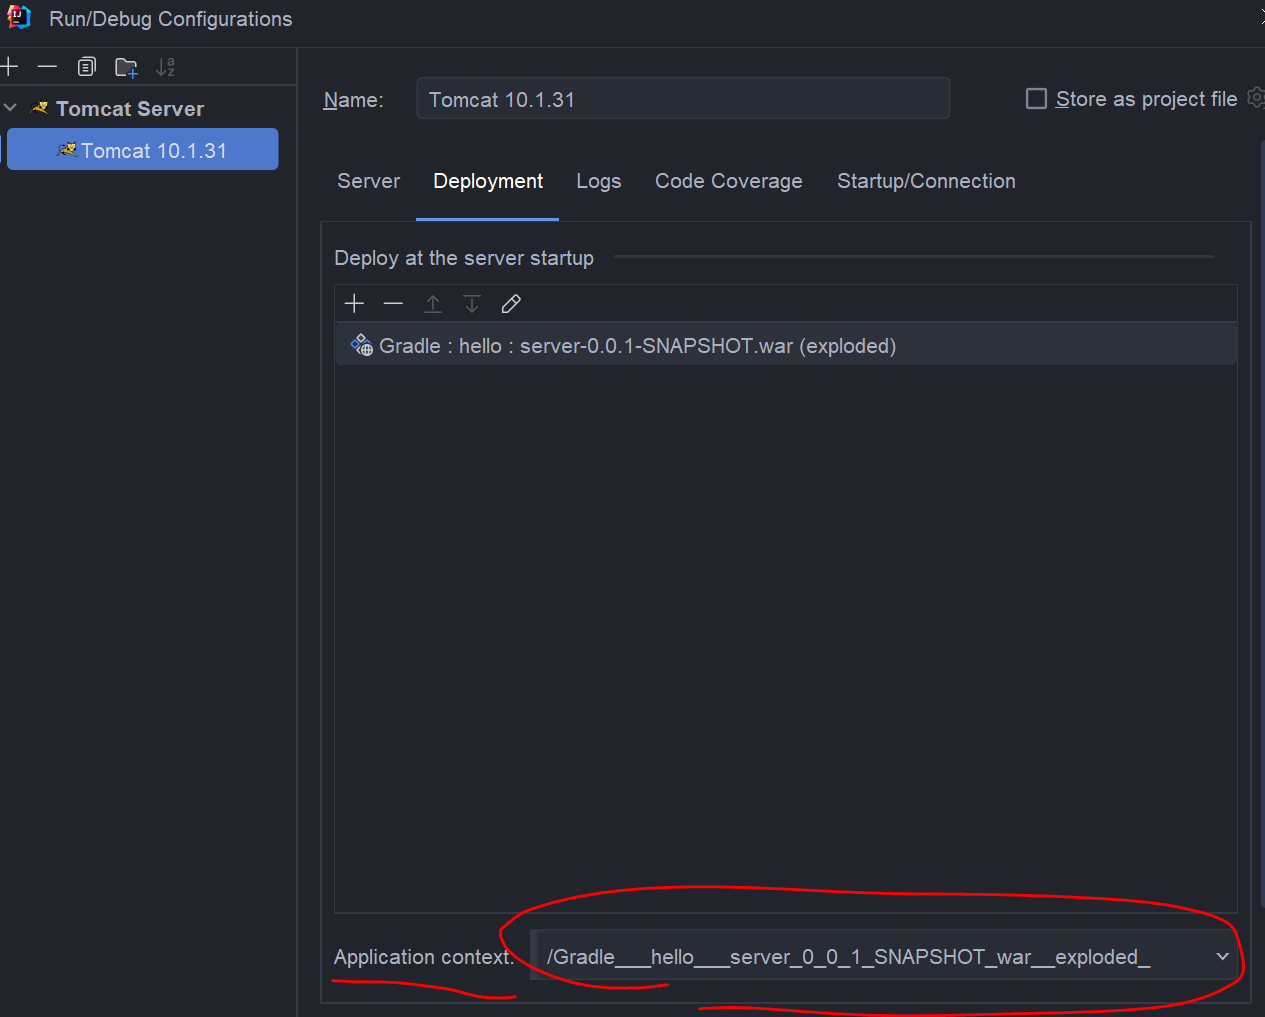Image resolution: width=1265 pixels, height=1017 pixels.
Task: Select the Deployment tab
Action: tap(488, 181)
